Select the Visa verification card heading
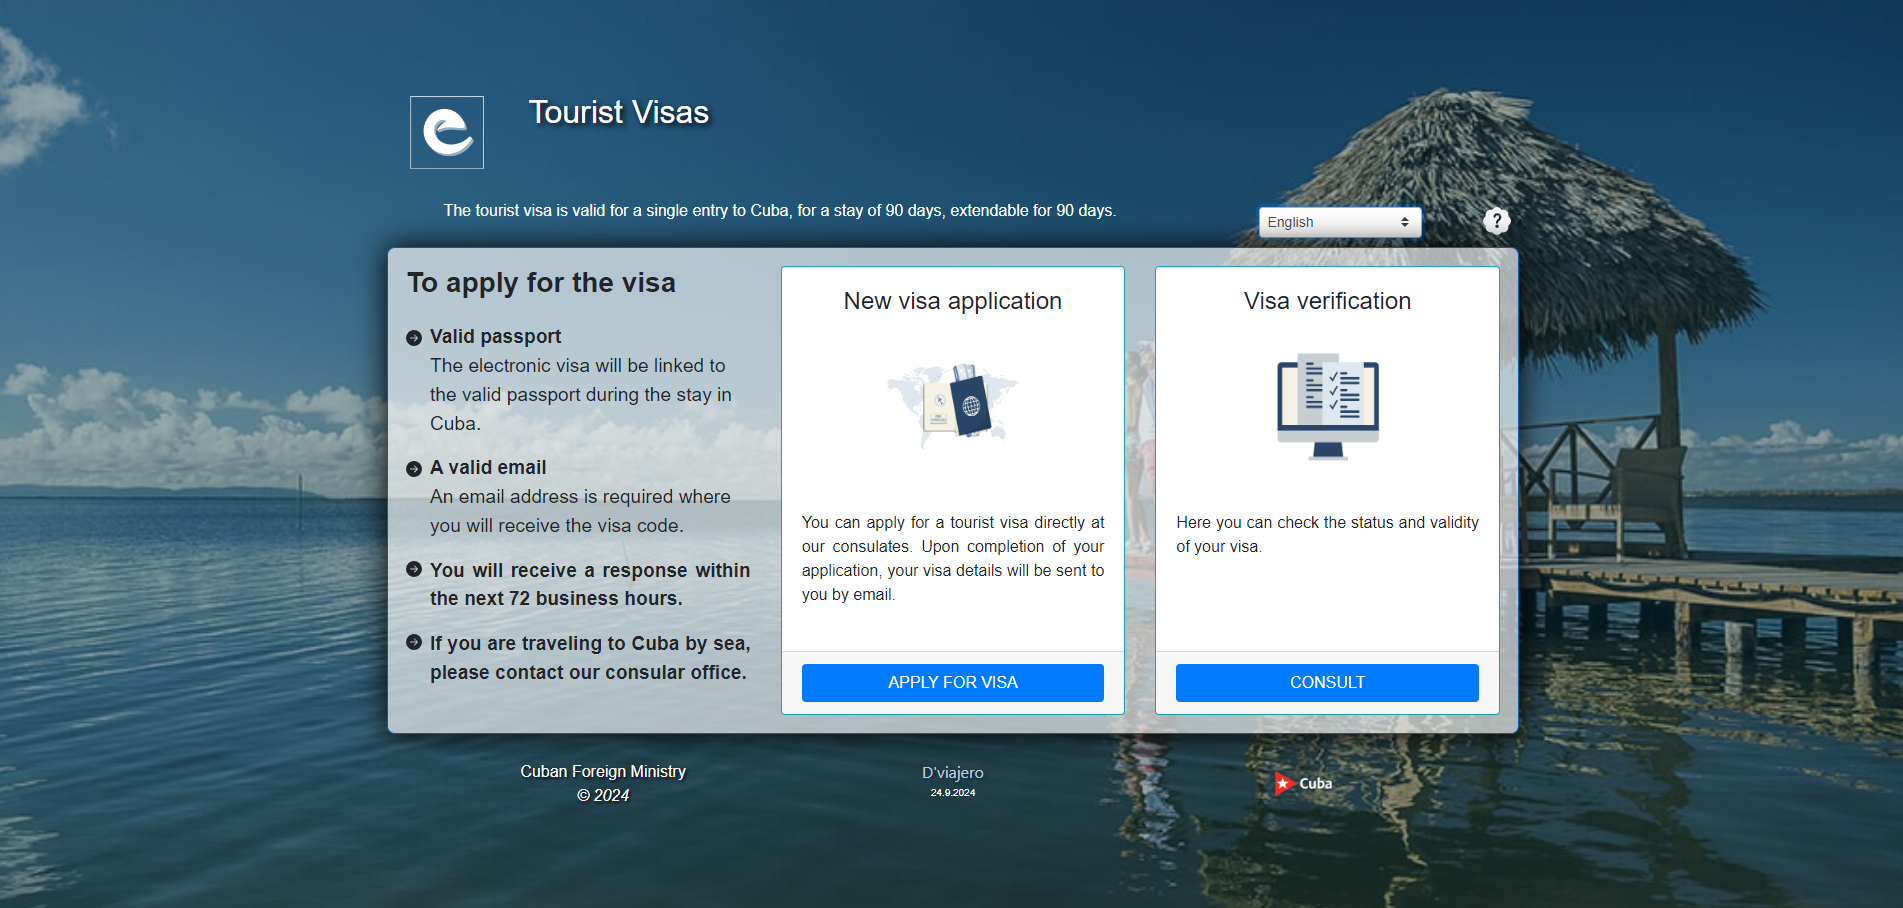Screen dimensions: 1903x908 (1327, 301)
